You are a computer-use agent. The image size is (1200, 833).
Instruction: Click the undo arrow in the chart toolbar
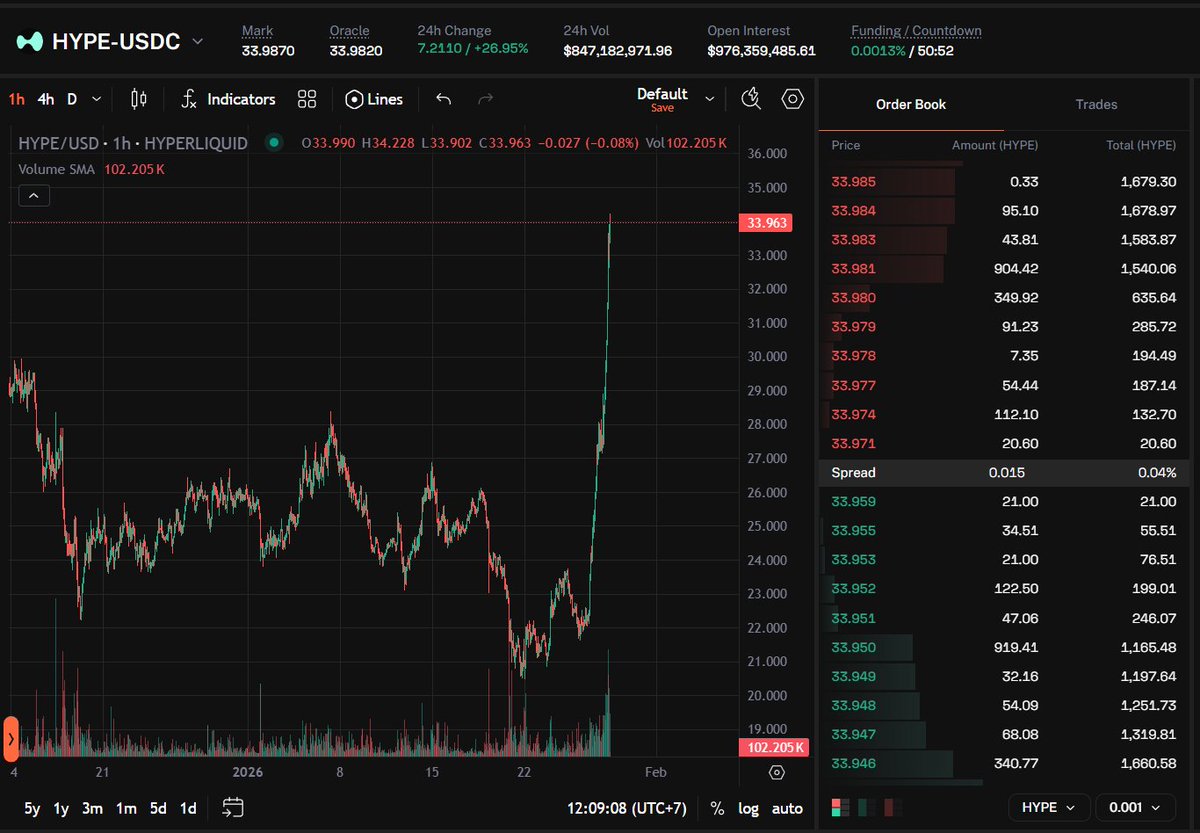pos(443,98)
